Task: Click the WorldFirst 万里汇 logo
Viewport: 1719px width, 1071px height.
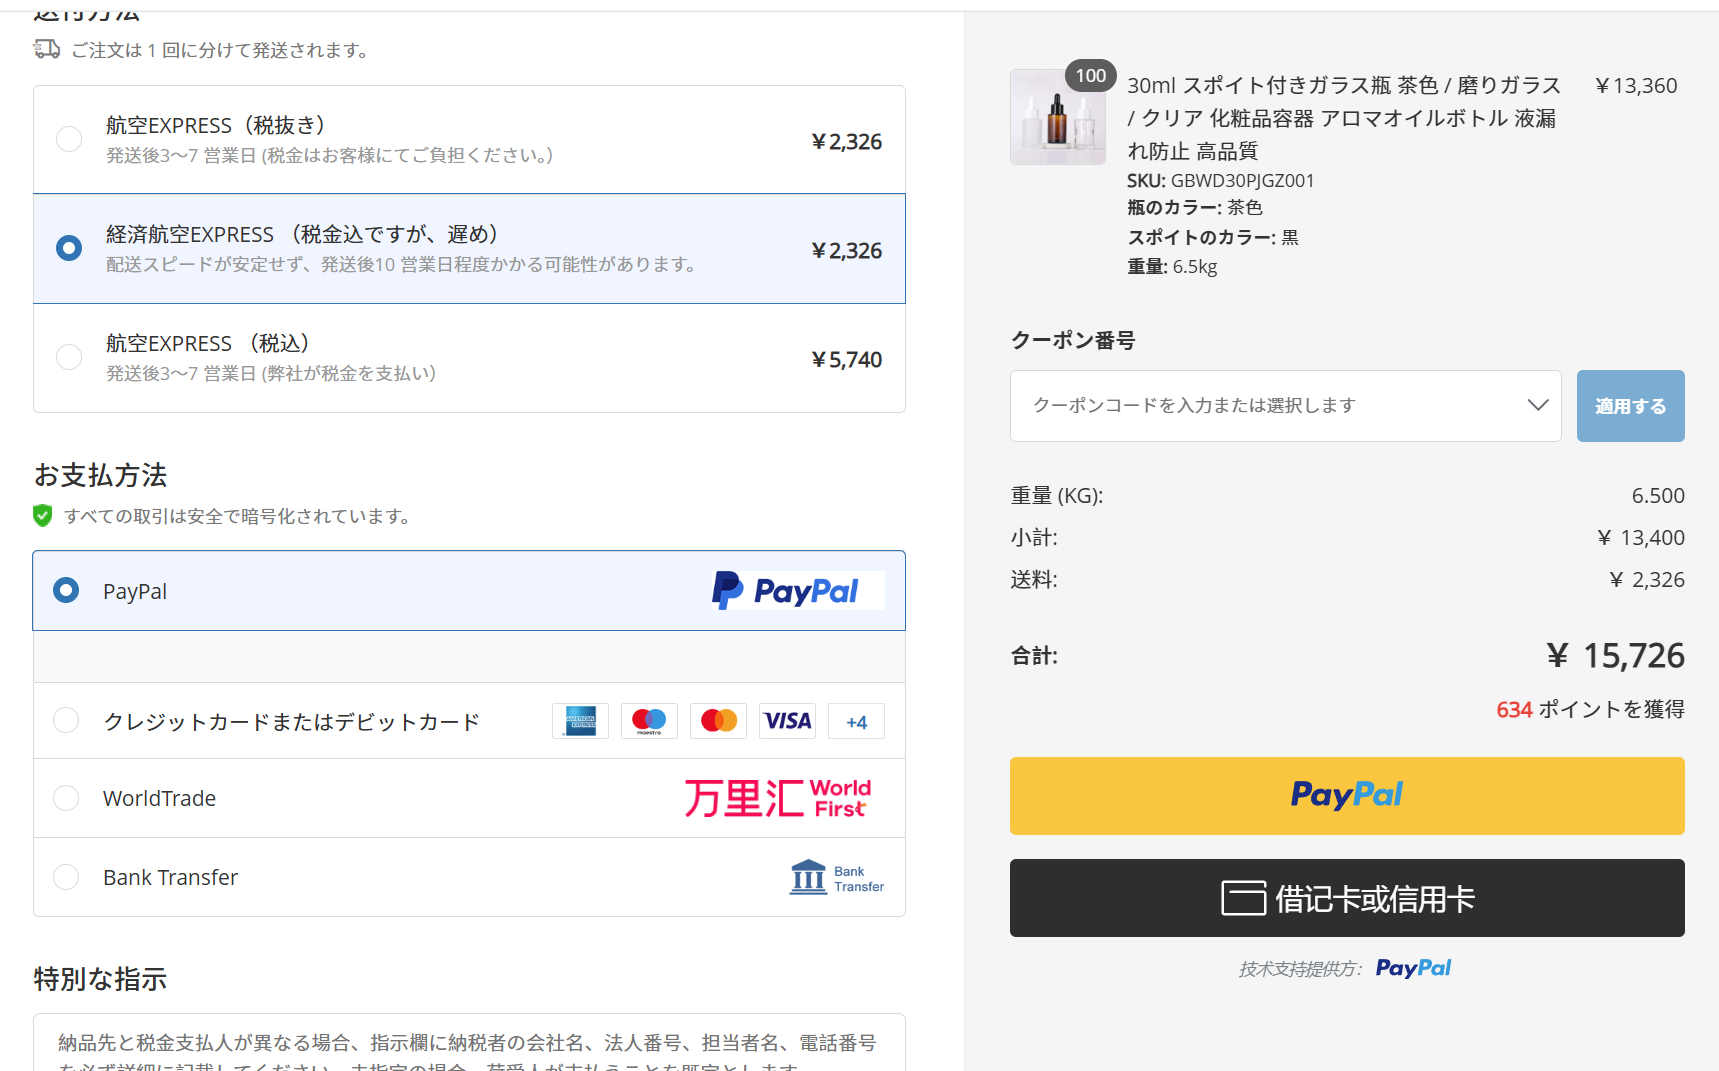Action: pyautogui.click(x=778, y=798)
